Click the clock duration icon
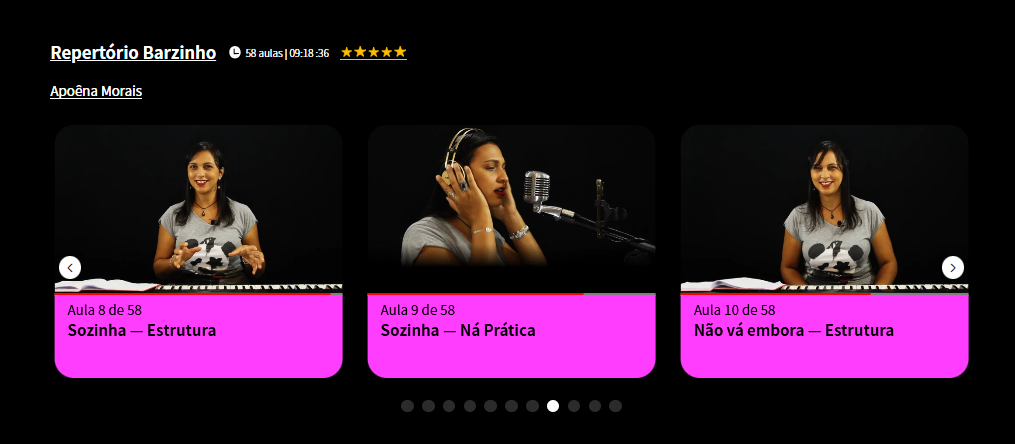1015x444 pixels. pyautogui.click(x=235, y=52)
